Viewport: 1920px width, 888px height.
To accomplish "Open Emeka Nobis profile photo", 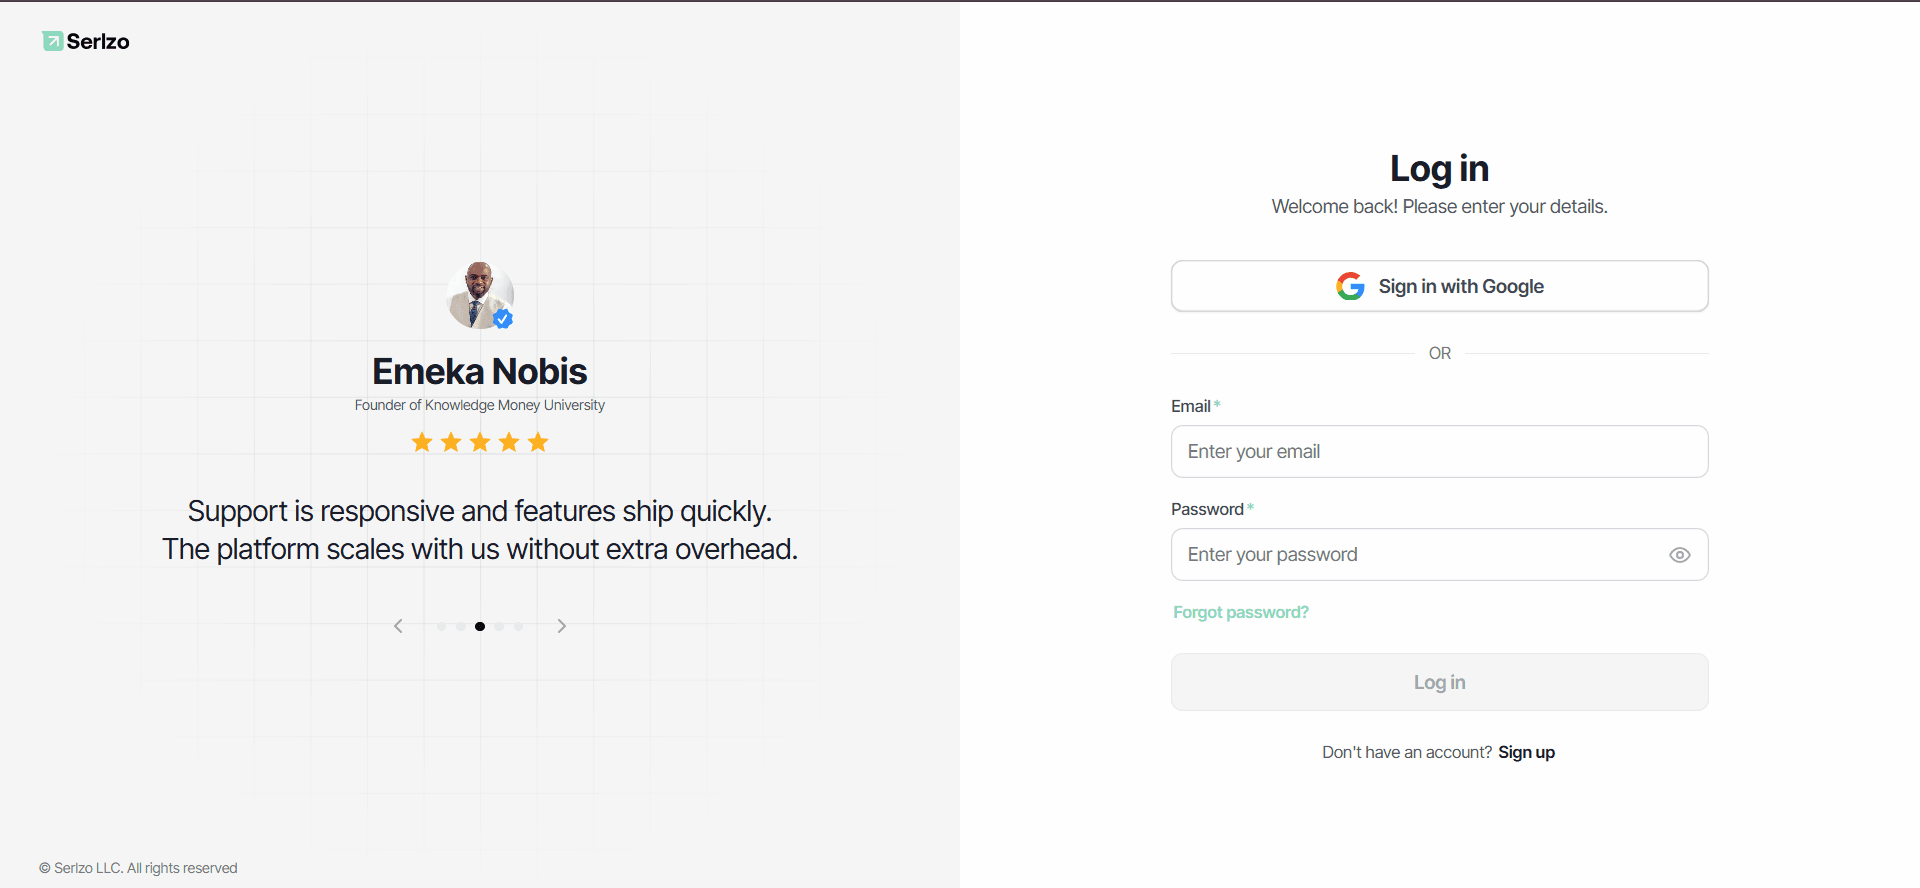I will point(480,295).
